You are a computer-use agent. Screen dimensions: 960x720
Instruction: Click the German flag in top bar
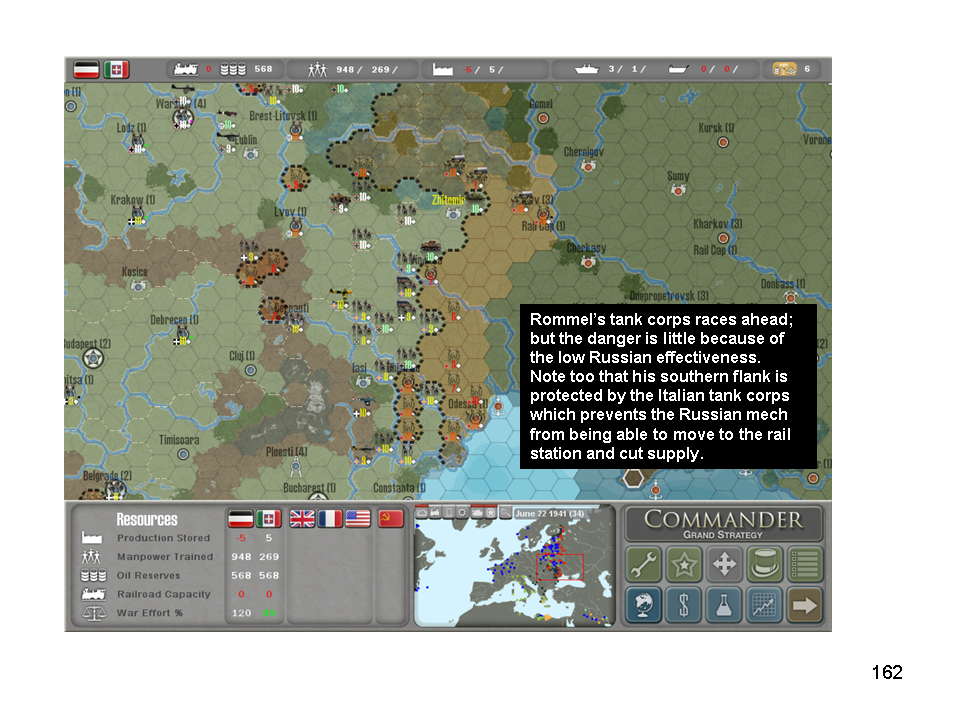(x=85, y=70)
